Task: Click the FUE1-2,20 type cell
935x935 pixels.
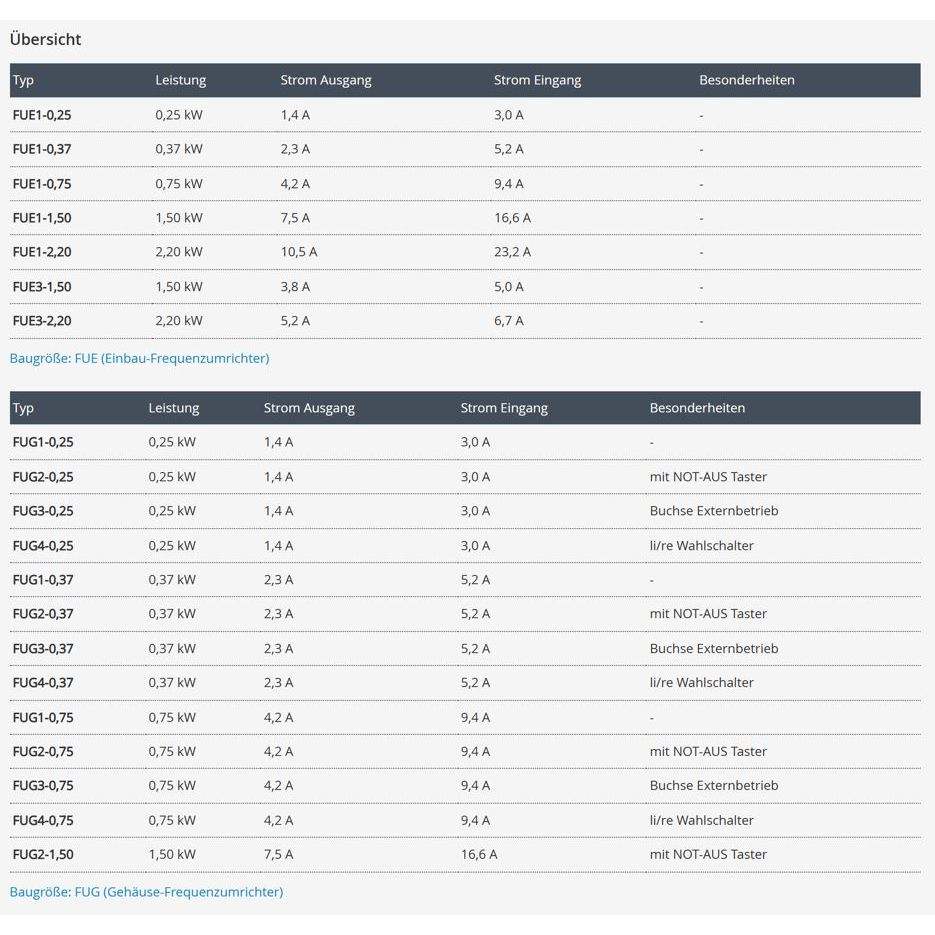Action: coord(42,252)
